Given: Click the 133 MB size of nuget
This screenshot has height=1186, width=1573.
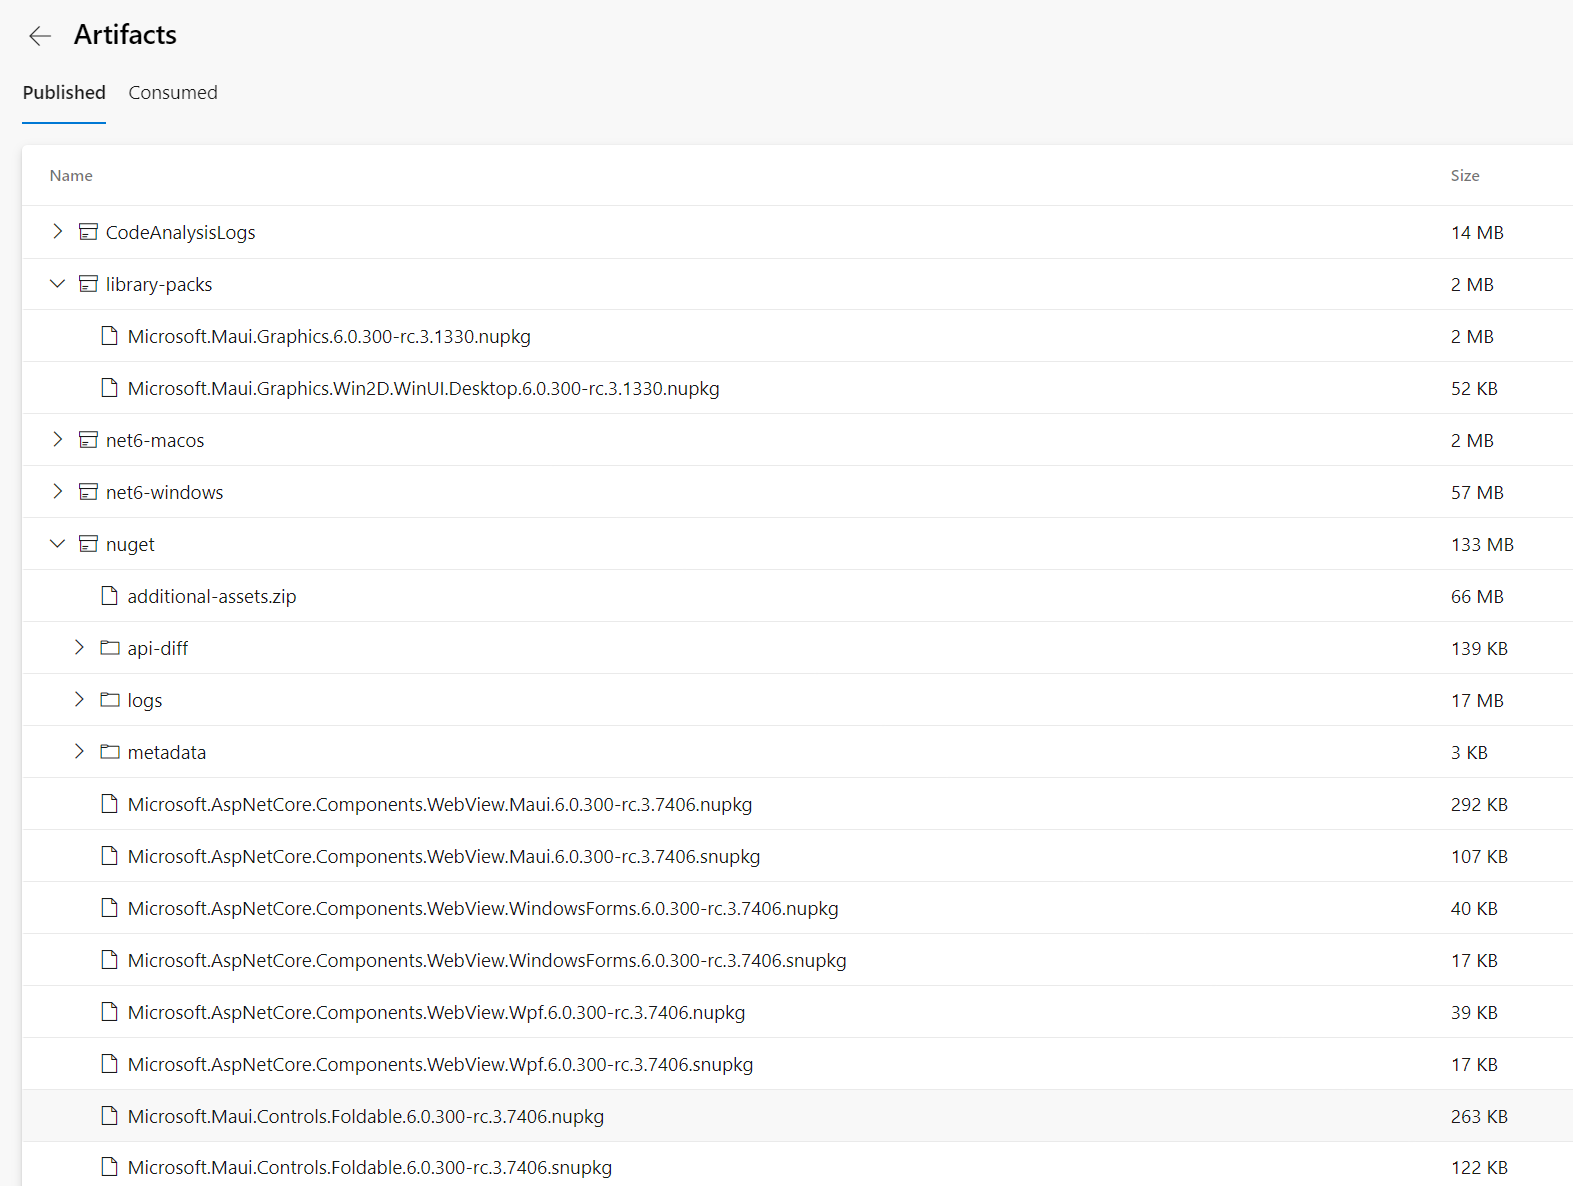Looking at the screenshot, I should pos(1482,544).
